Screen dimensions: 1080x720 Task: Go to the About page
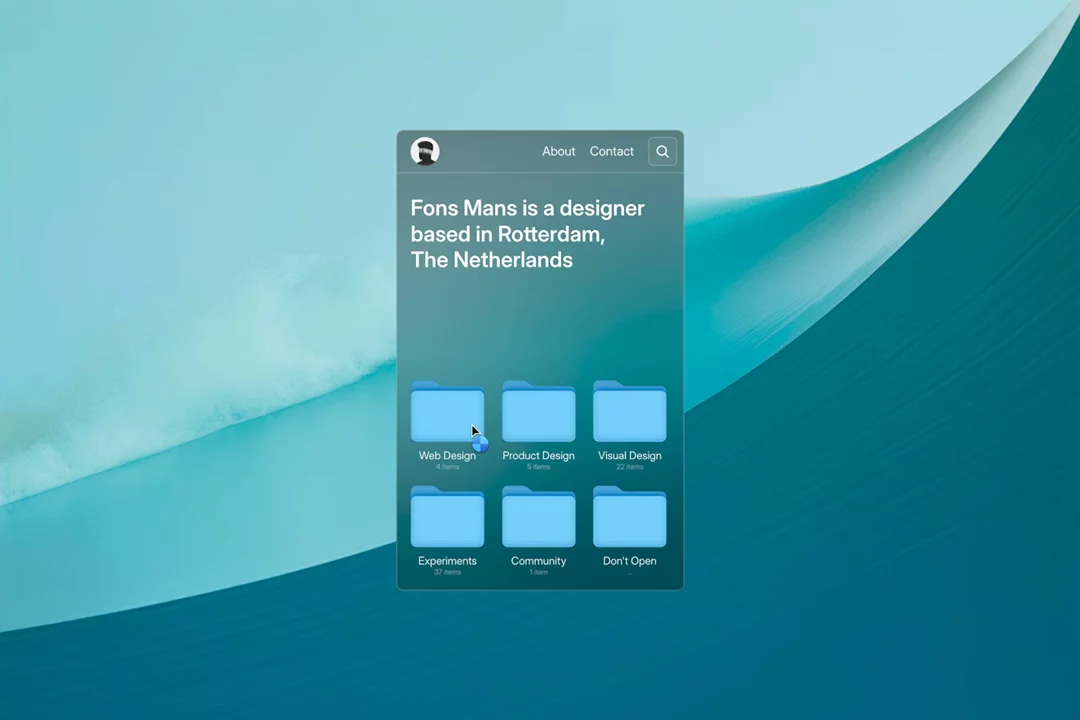pos(559,152)
